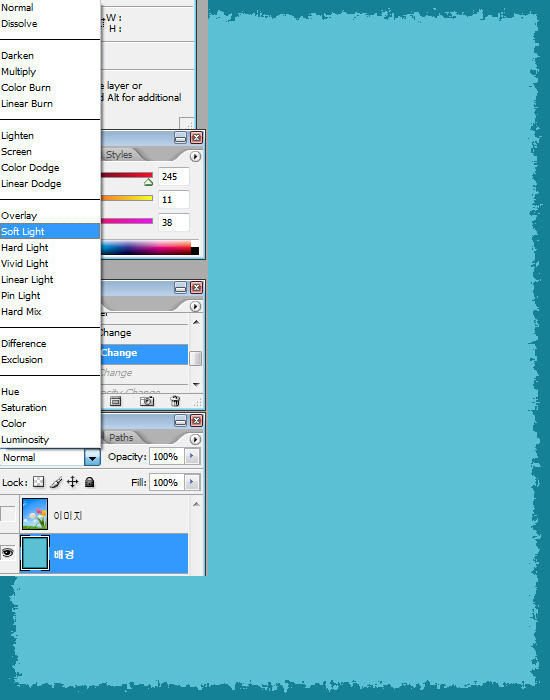The height and width of the screenshot is (700, 550).
Task: Lock transparent pixels on the layer
Action: pos(39,482)
